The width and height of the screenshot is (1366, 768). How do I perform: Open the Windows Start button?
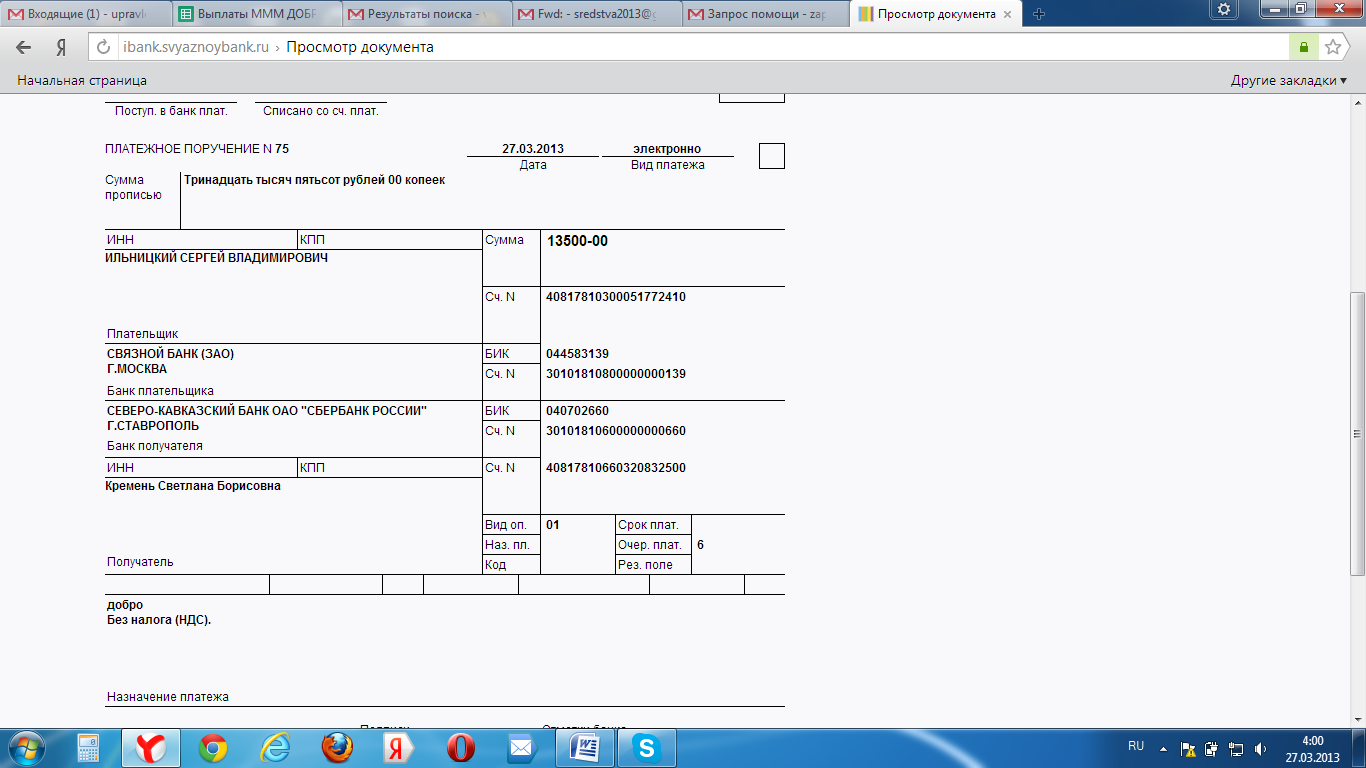pos(26,746)
